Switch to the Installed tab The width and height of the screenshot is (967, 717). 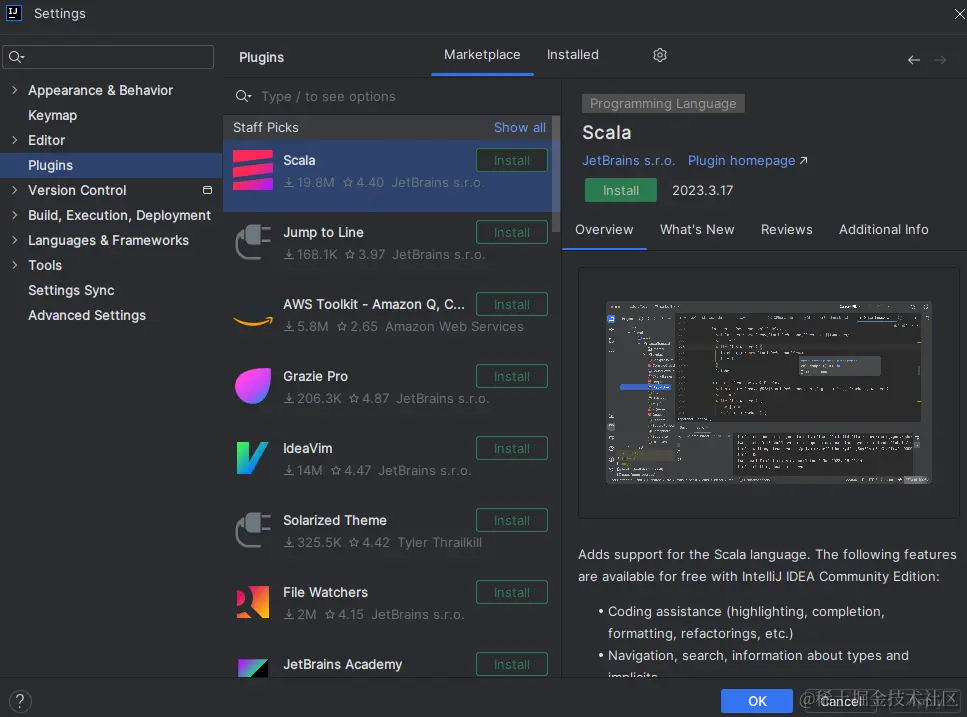pyautogui.click(x=572, y=55)
